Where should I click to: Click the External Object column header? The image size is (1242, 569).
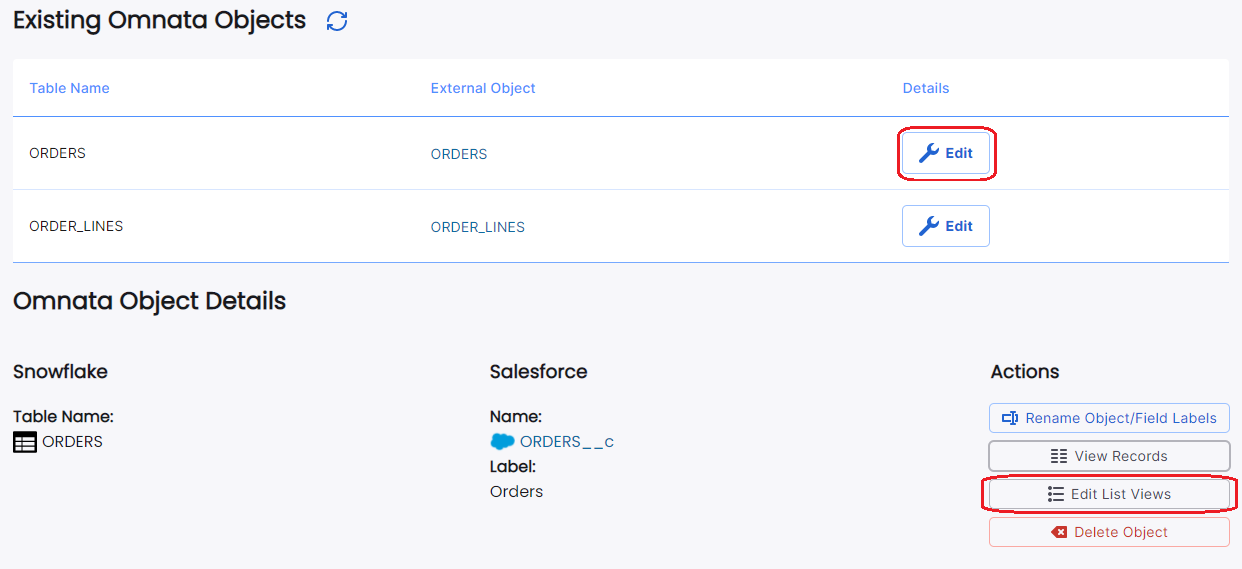pos(483,88)
